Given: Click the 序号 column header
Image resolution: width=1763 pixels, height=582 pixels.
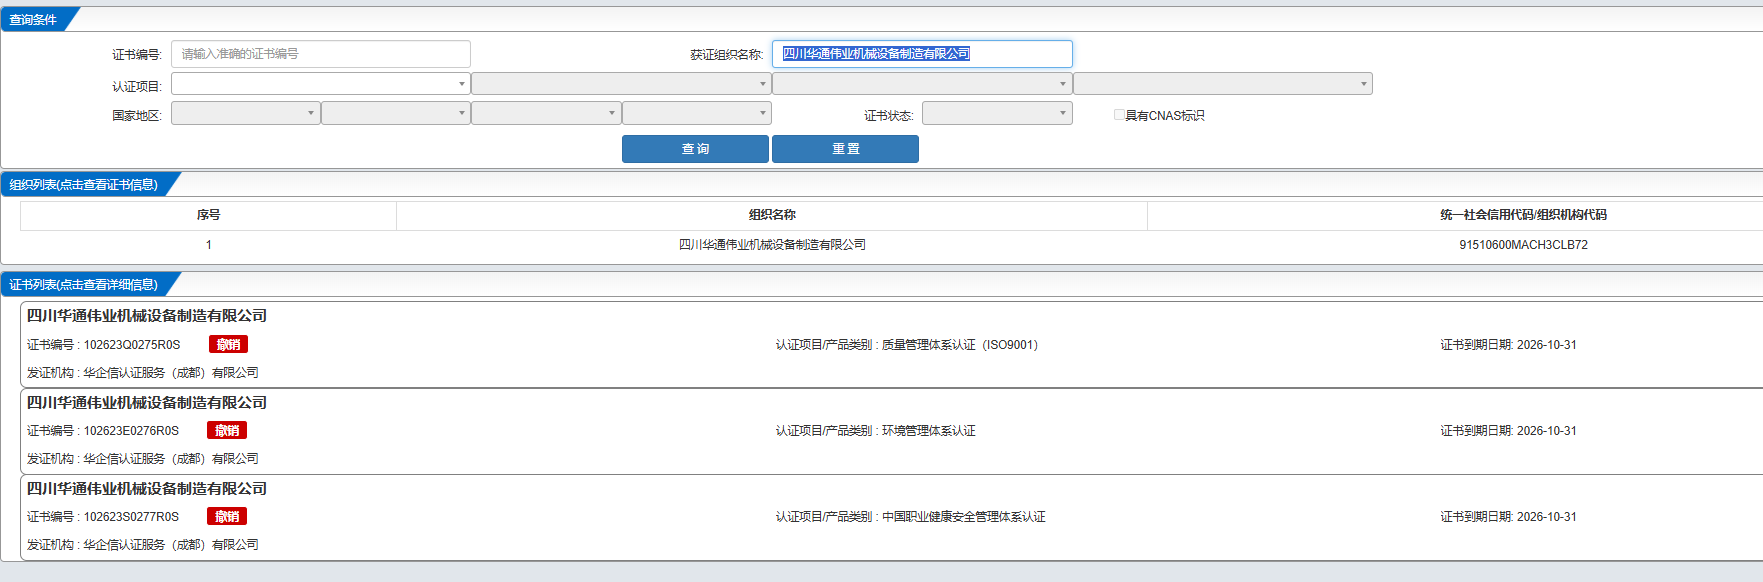Looking at the screenshot, I should (x=208, y=215).
